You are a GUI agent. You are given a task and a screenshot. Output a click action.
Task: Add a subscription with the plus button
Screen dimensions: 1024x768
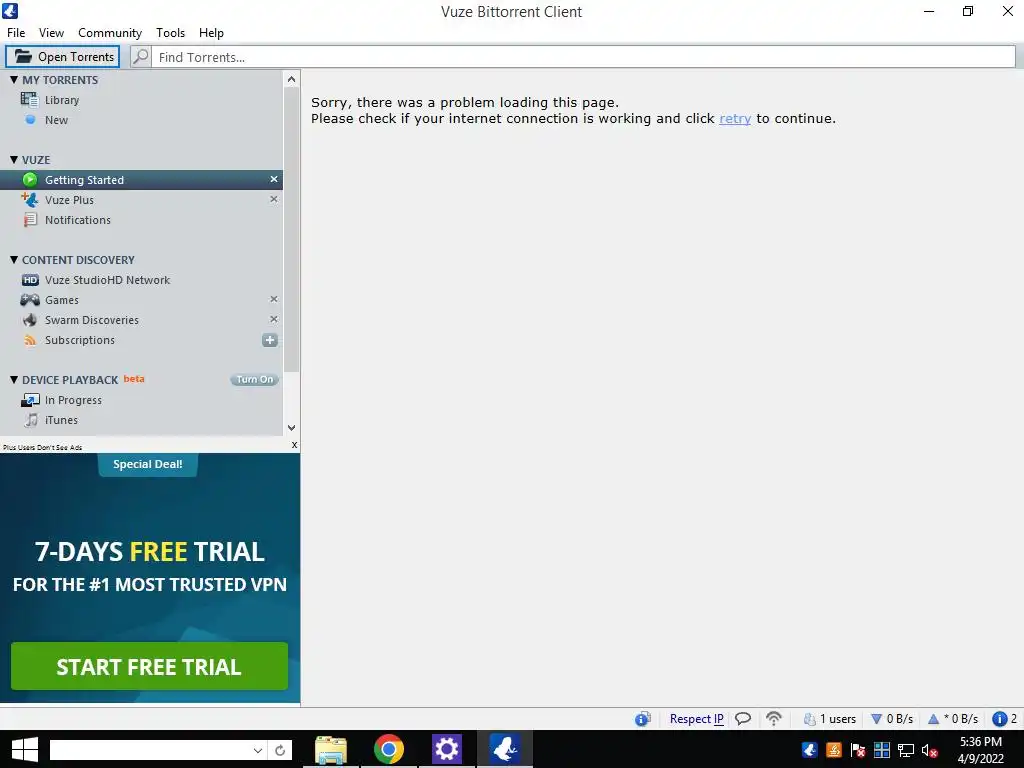click(270, 340)
